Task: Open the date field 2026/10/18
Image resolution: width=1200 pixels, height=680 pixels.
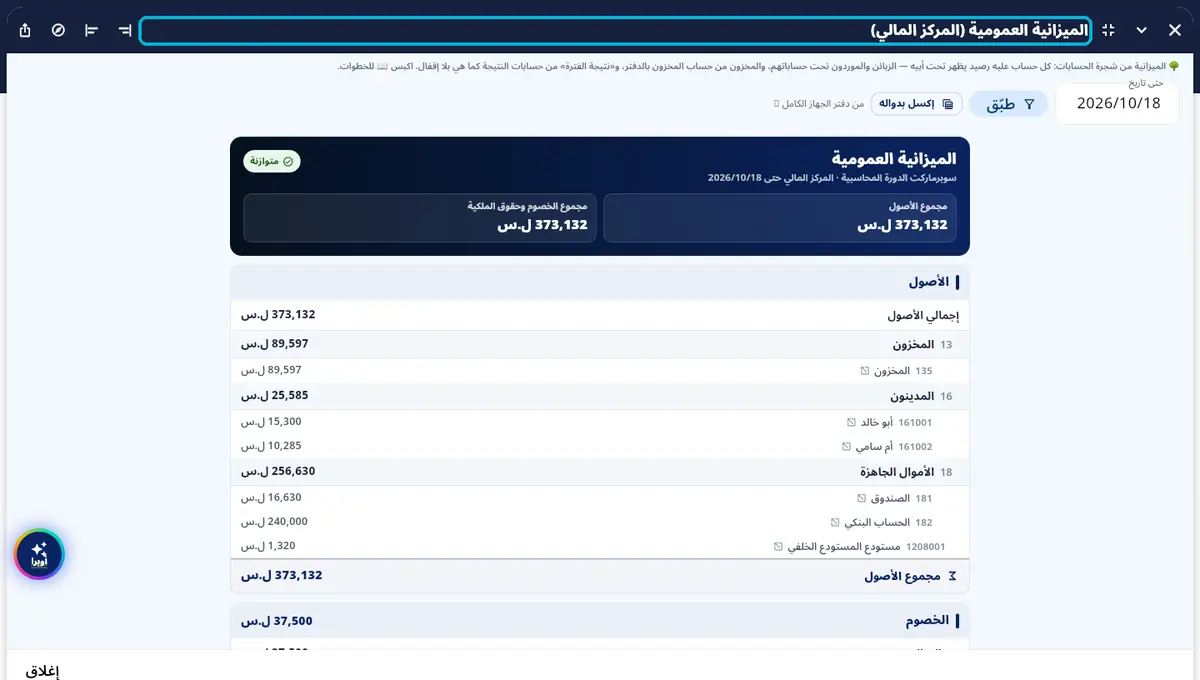Action: coord(1118,103)
